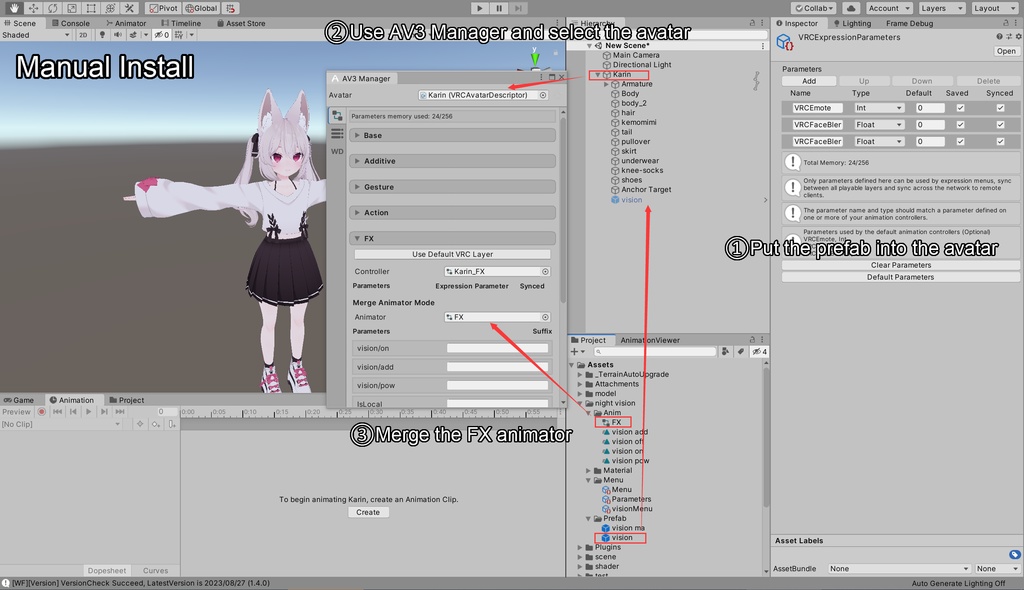Switch to the Timeline tab

click(181, 23)
